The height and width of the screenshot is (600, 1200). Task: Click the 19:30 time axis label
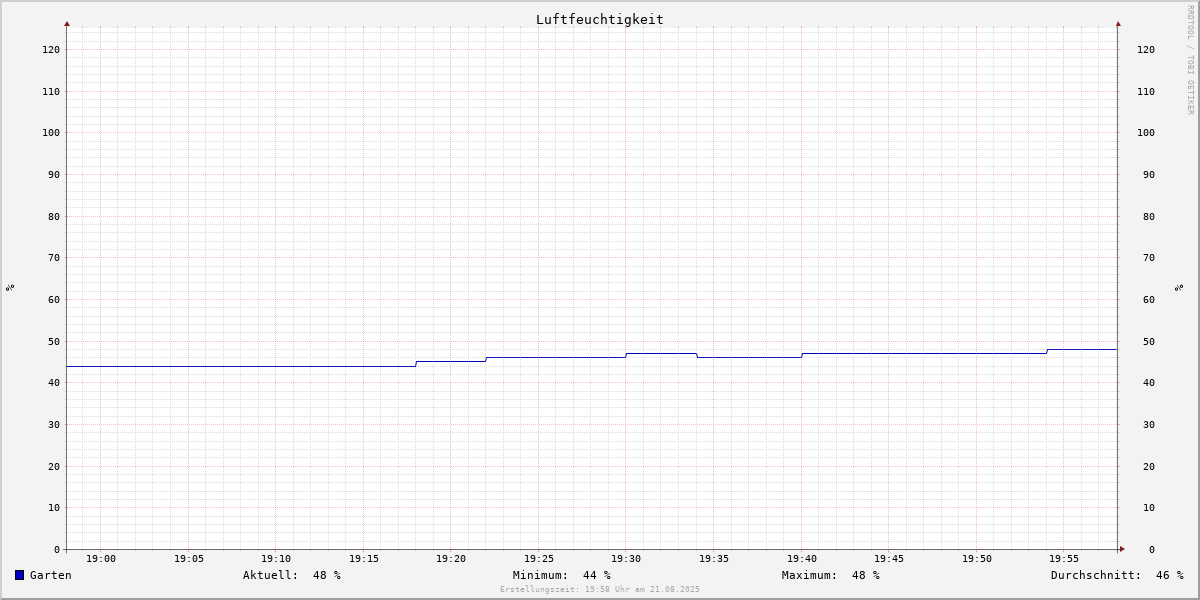626,559
